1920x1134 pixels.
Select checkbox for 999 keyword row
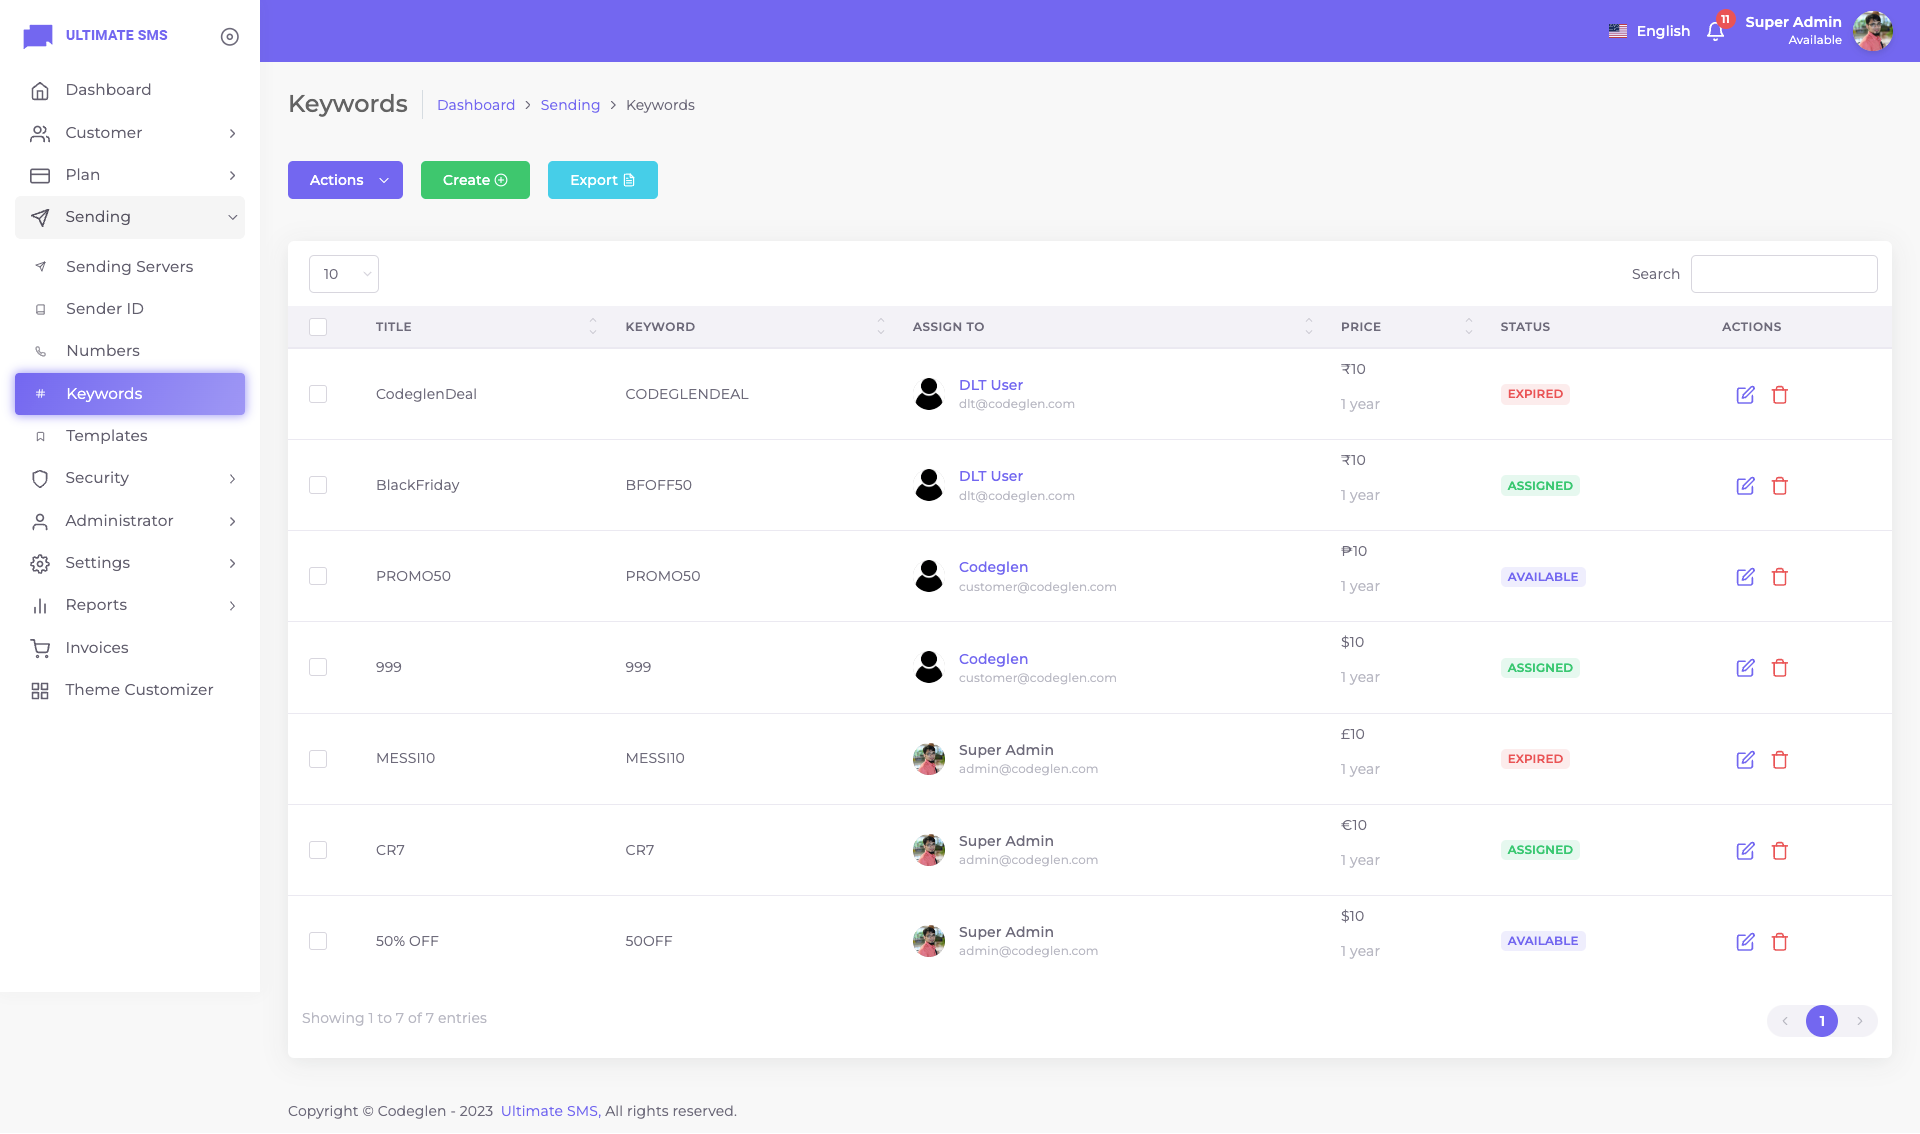318,667
